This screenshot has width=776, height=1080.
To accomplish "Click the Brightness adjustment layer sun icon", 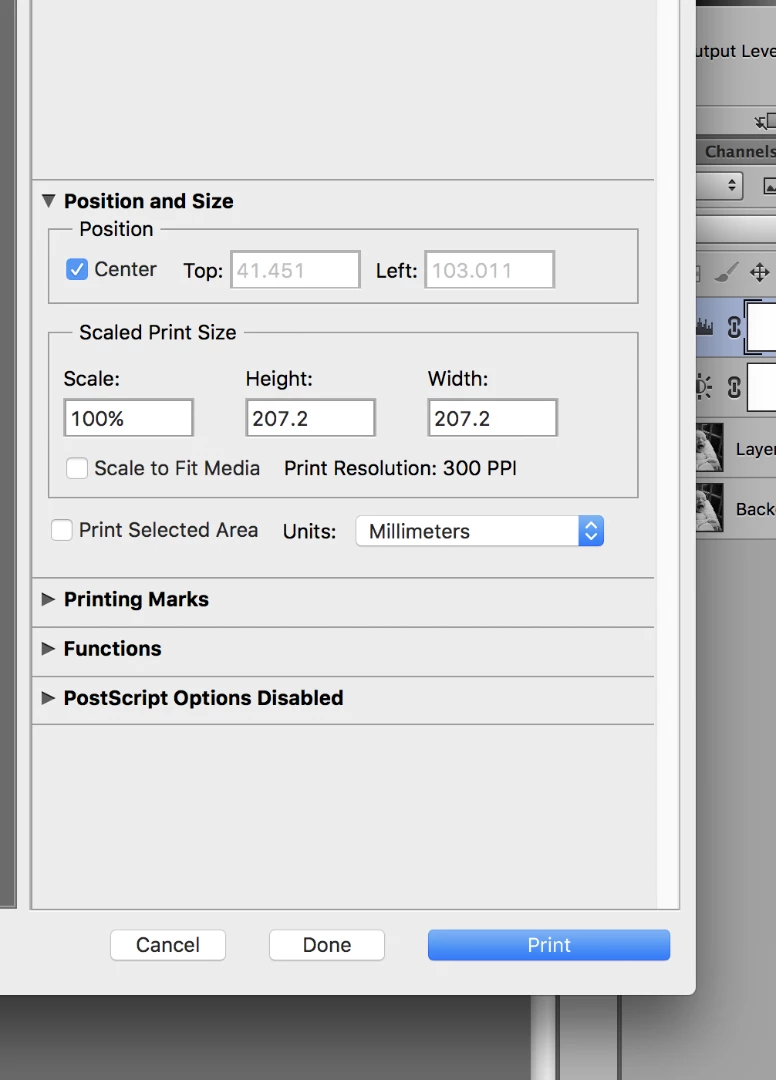I will [x=704, y=387].
